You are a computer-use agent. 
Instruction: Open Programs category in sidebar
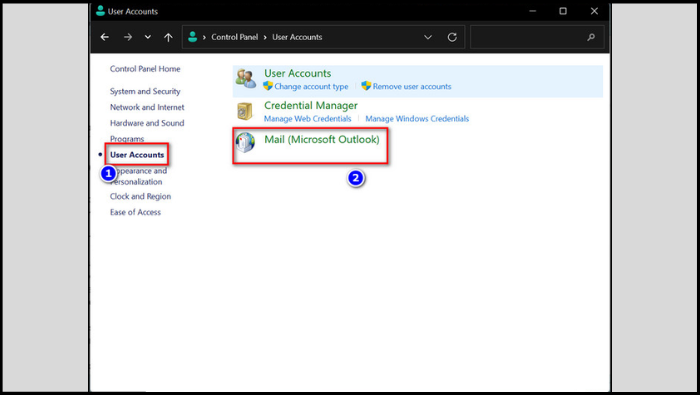[127, 139]
